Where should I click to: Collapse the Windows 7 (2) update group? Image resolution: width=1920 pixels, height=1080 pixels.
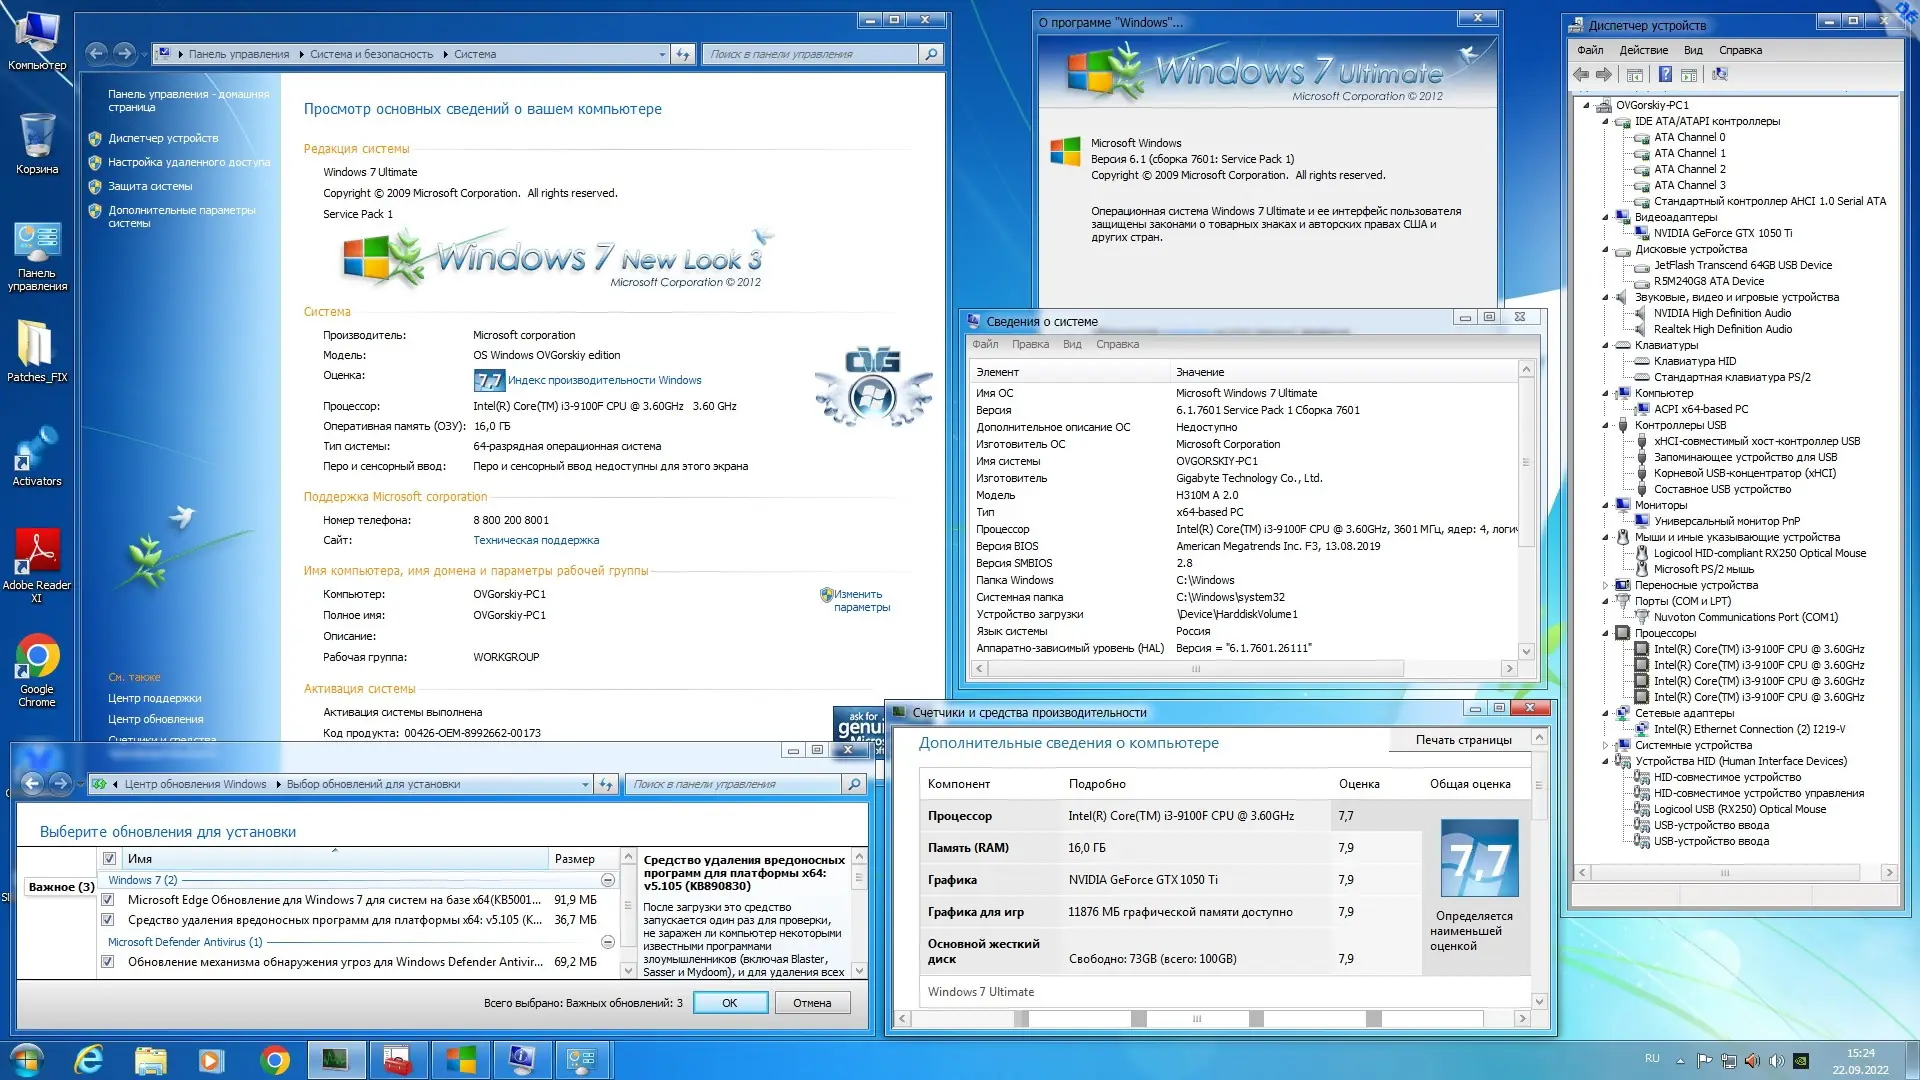coord(607,880)
